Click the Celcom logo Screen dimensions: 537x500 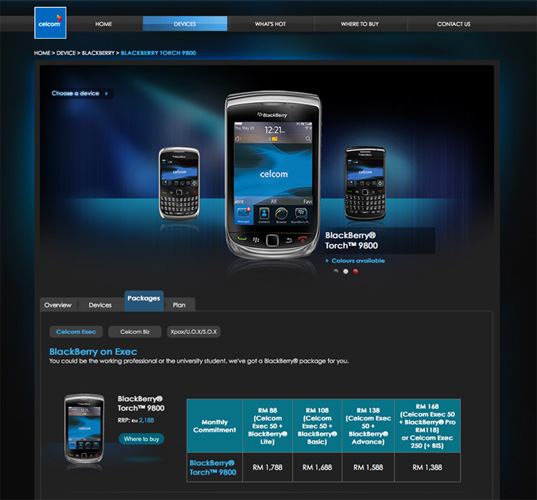tap(50, 23)
